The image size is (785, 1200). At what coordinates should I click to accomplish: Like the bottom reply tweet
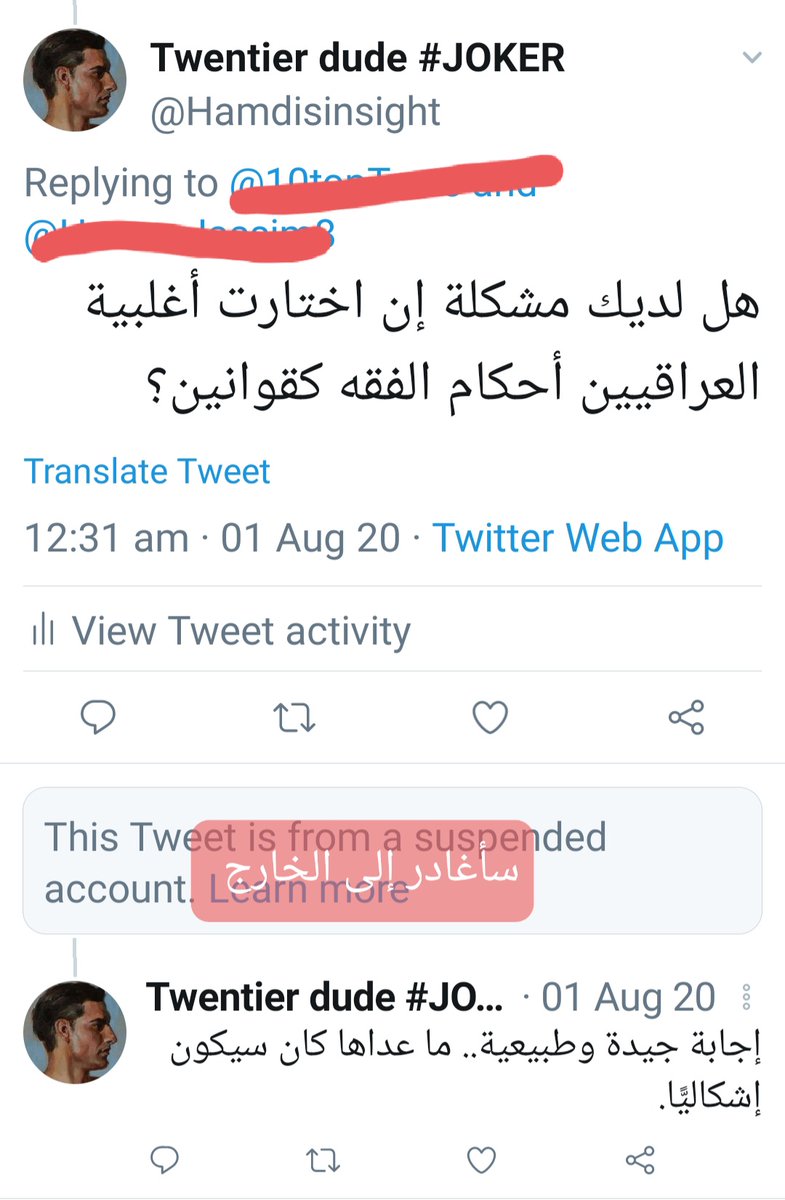tap(481, 1159)
